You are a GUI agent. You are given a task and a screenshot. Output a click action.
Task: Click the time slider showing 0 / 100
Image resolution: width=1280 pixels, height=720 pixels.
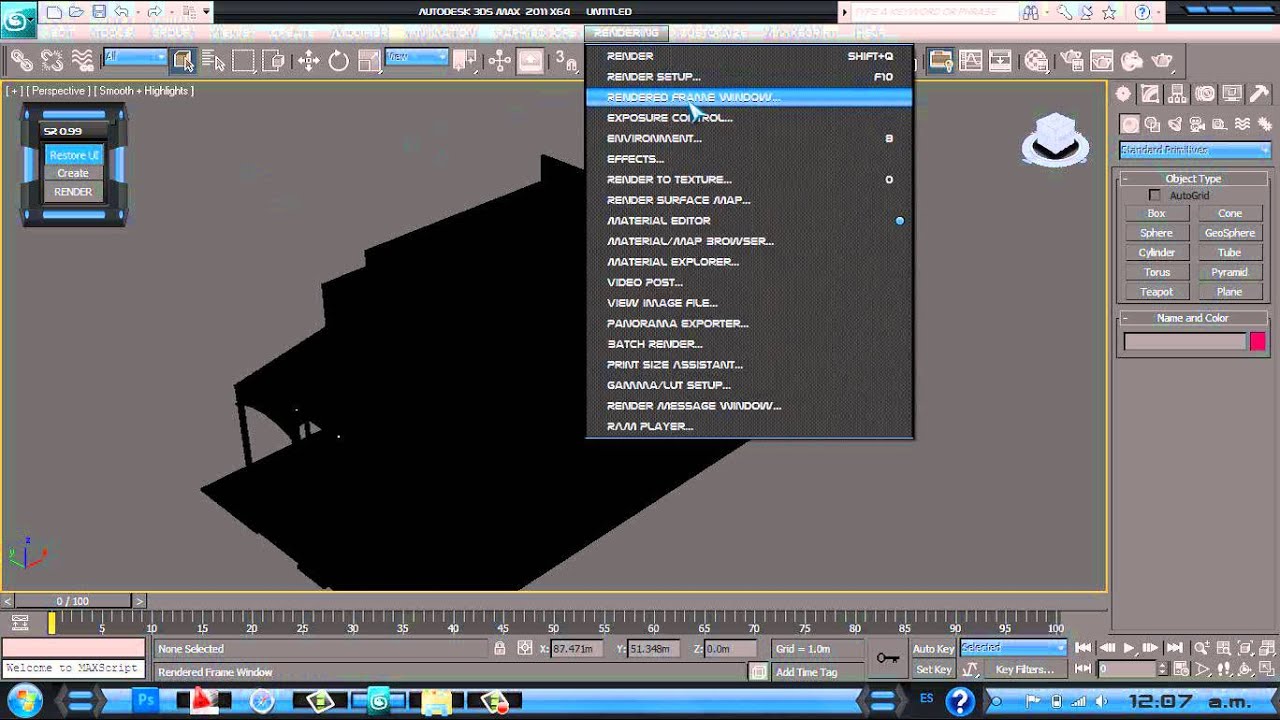pos(72,601)
